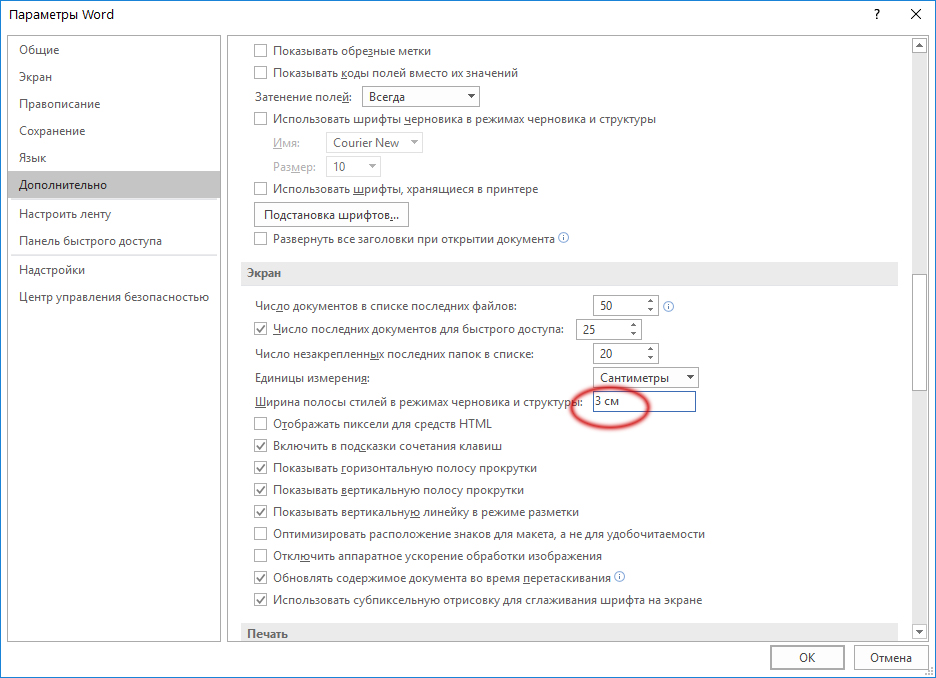Toggle vertical ruler in layout mode checkbox

click(260, 512)
